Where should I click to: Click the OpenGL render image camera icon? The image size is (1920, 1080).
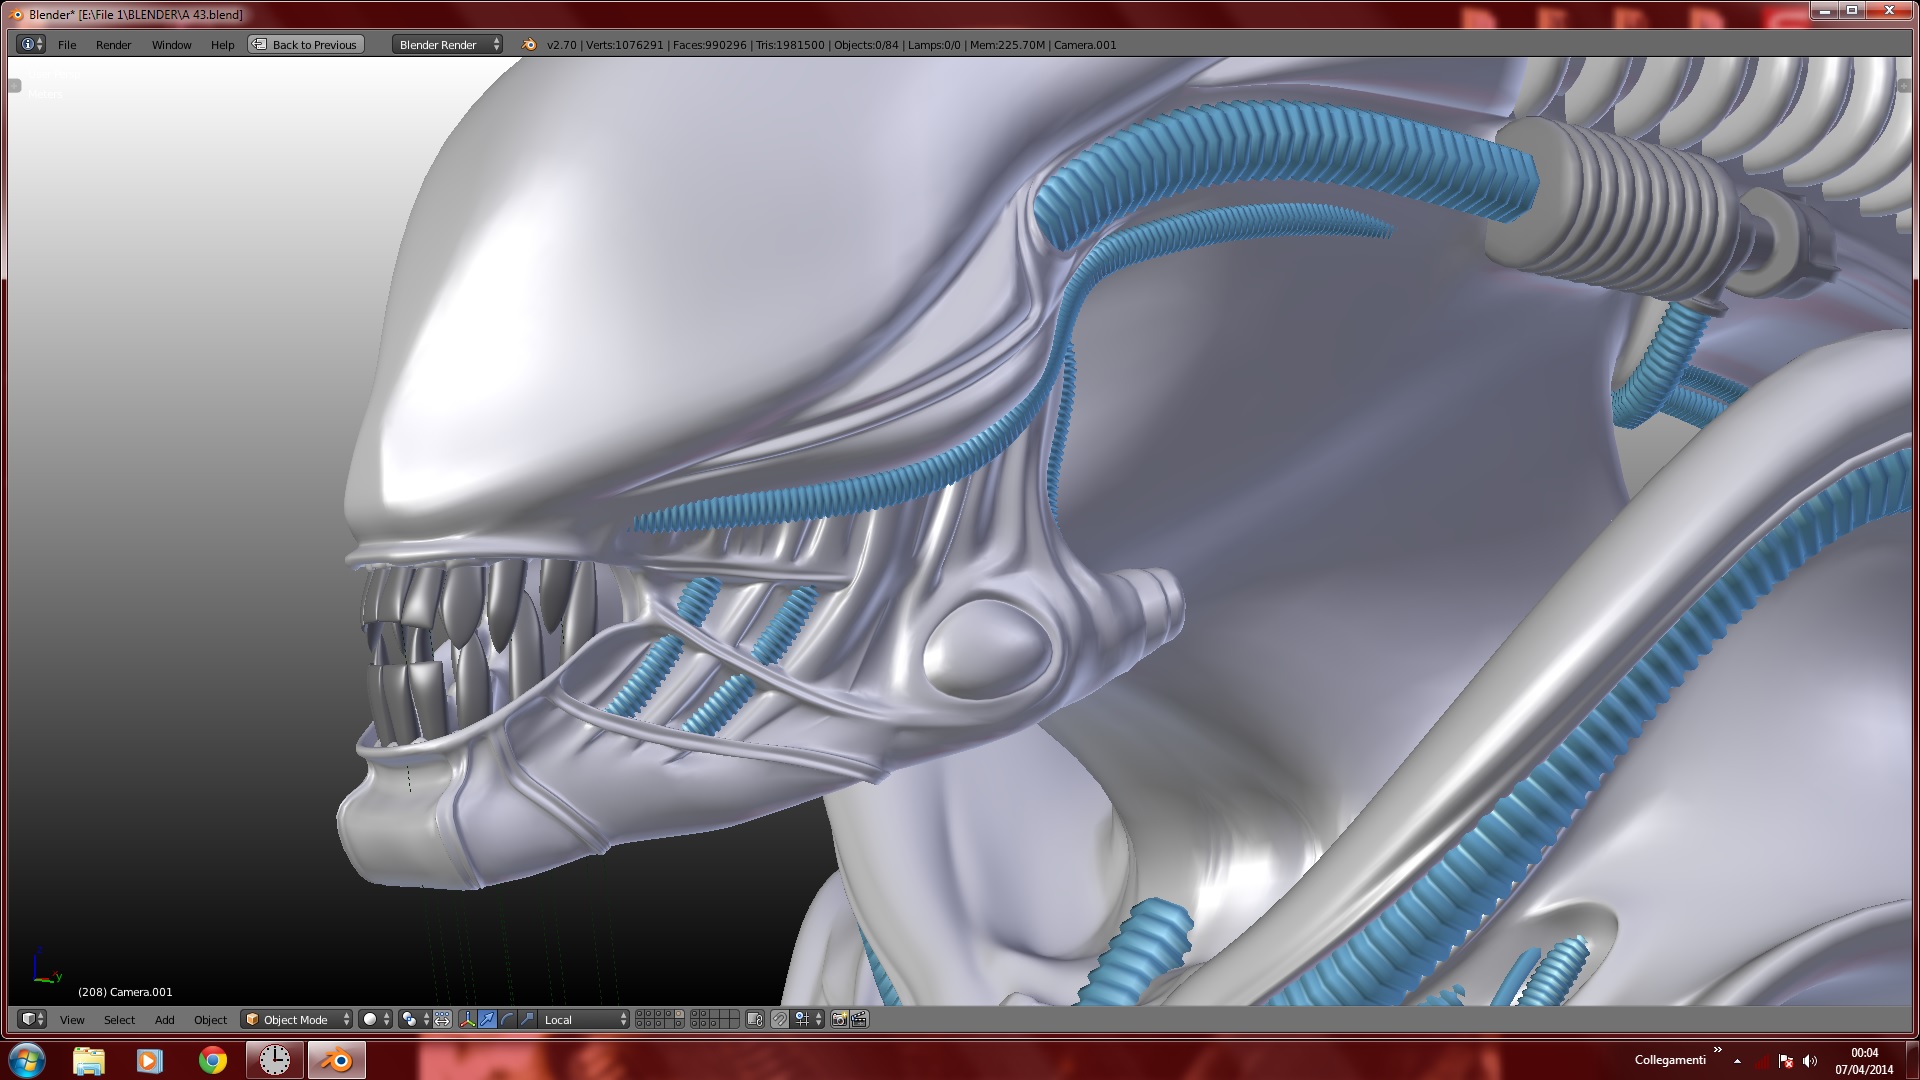pos(839,1019)
